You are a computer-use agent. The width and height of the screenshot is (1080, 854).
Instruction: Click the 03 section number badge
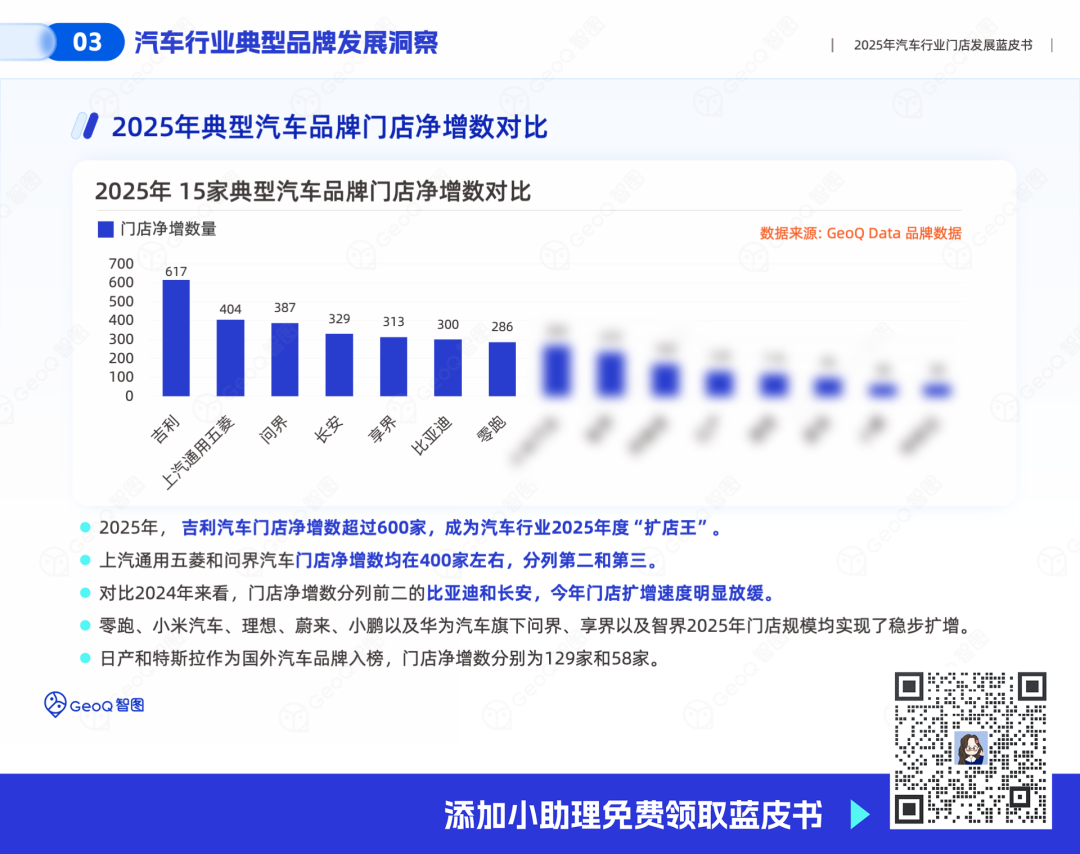pos(87,42)
